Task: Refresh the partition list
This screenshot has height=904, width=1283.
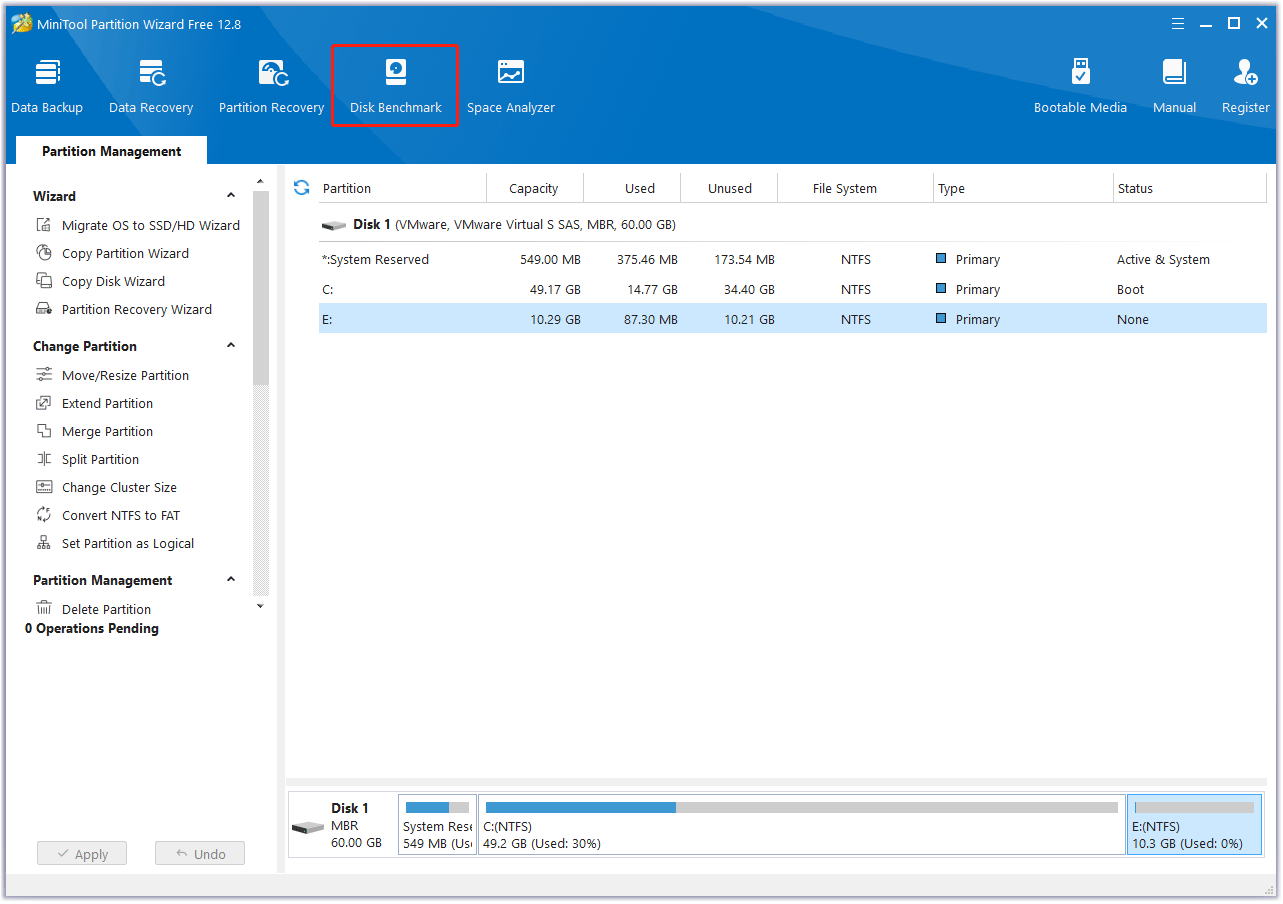Action: [x=301, y=187]
